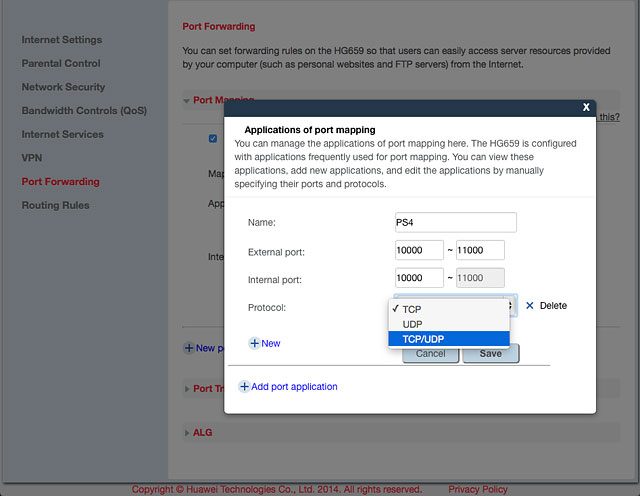
Task: Select TCP in protocol list
Action: (x=449, y=309)
